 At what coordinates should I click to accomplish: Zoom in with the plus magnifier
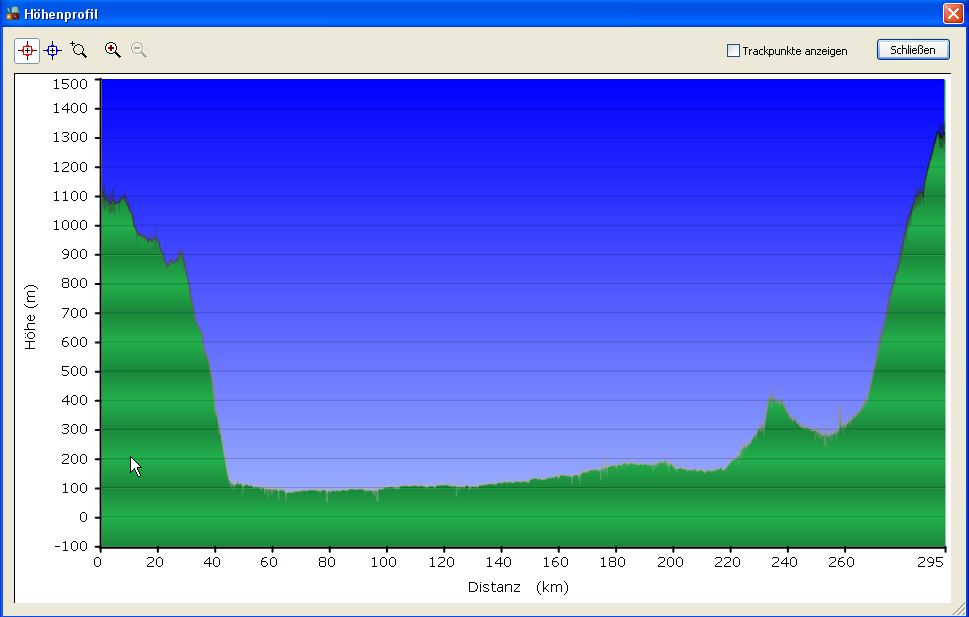(113, 50)
